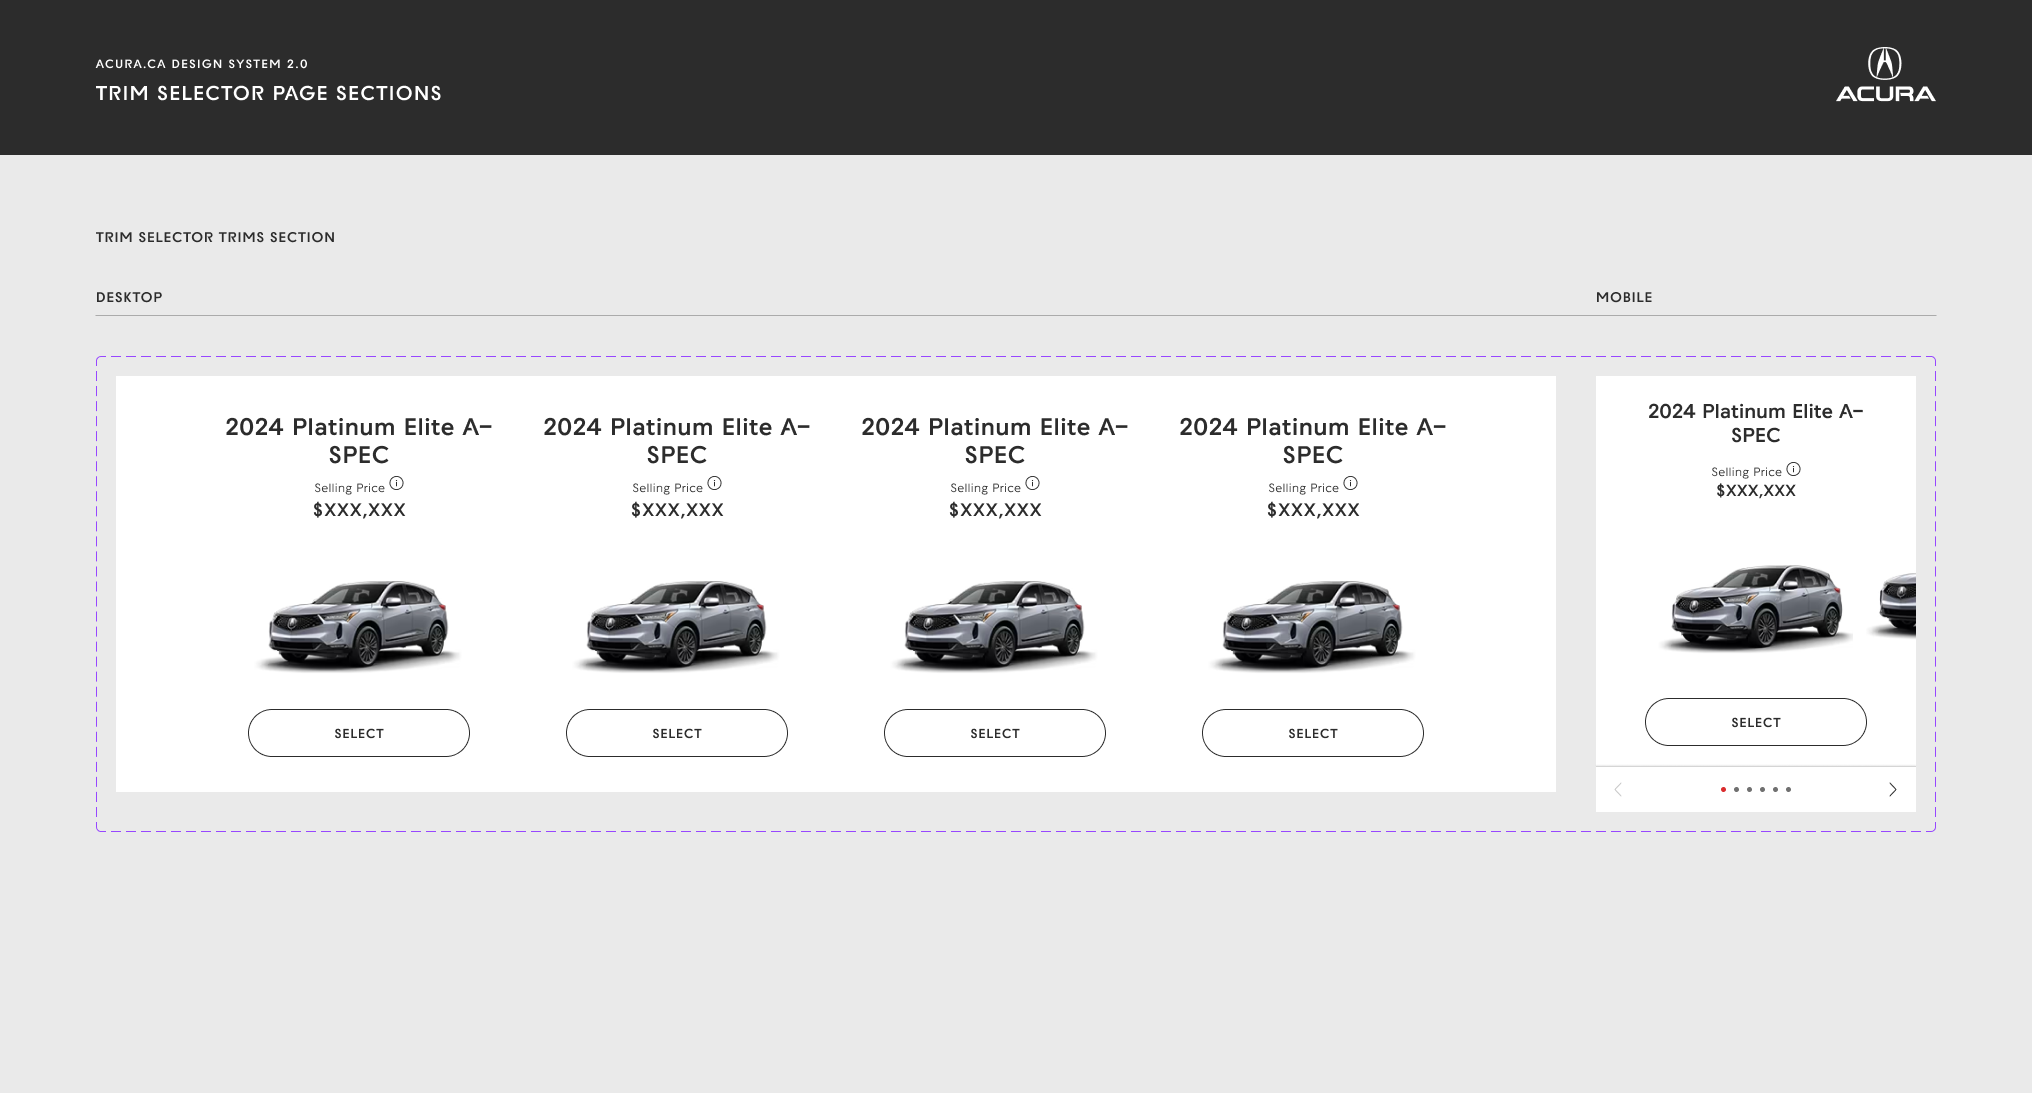Open Selling Price info icon on mobile card
The image size is (2032, 1093).
[x=1794, y=469]
